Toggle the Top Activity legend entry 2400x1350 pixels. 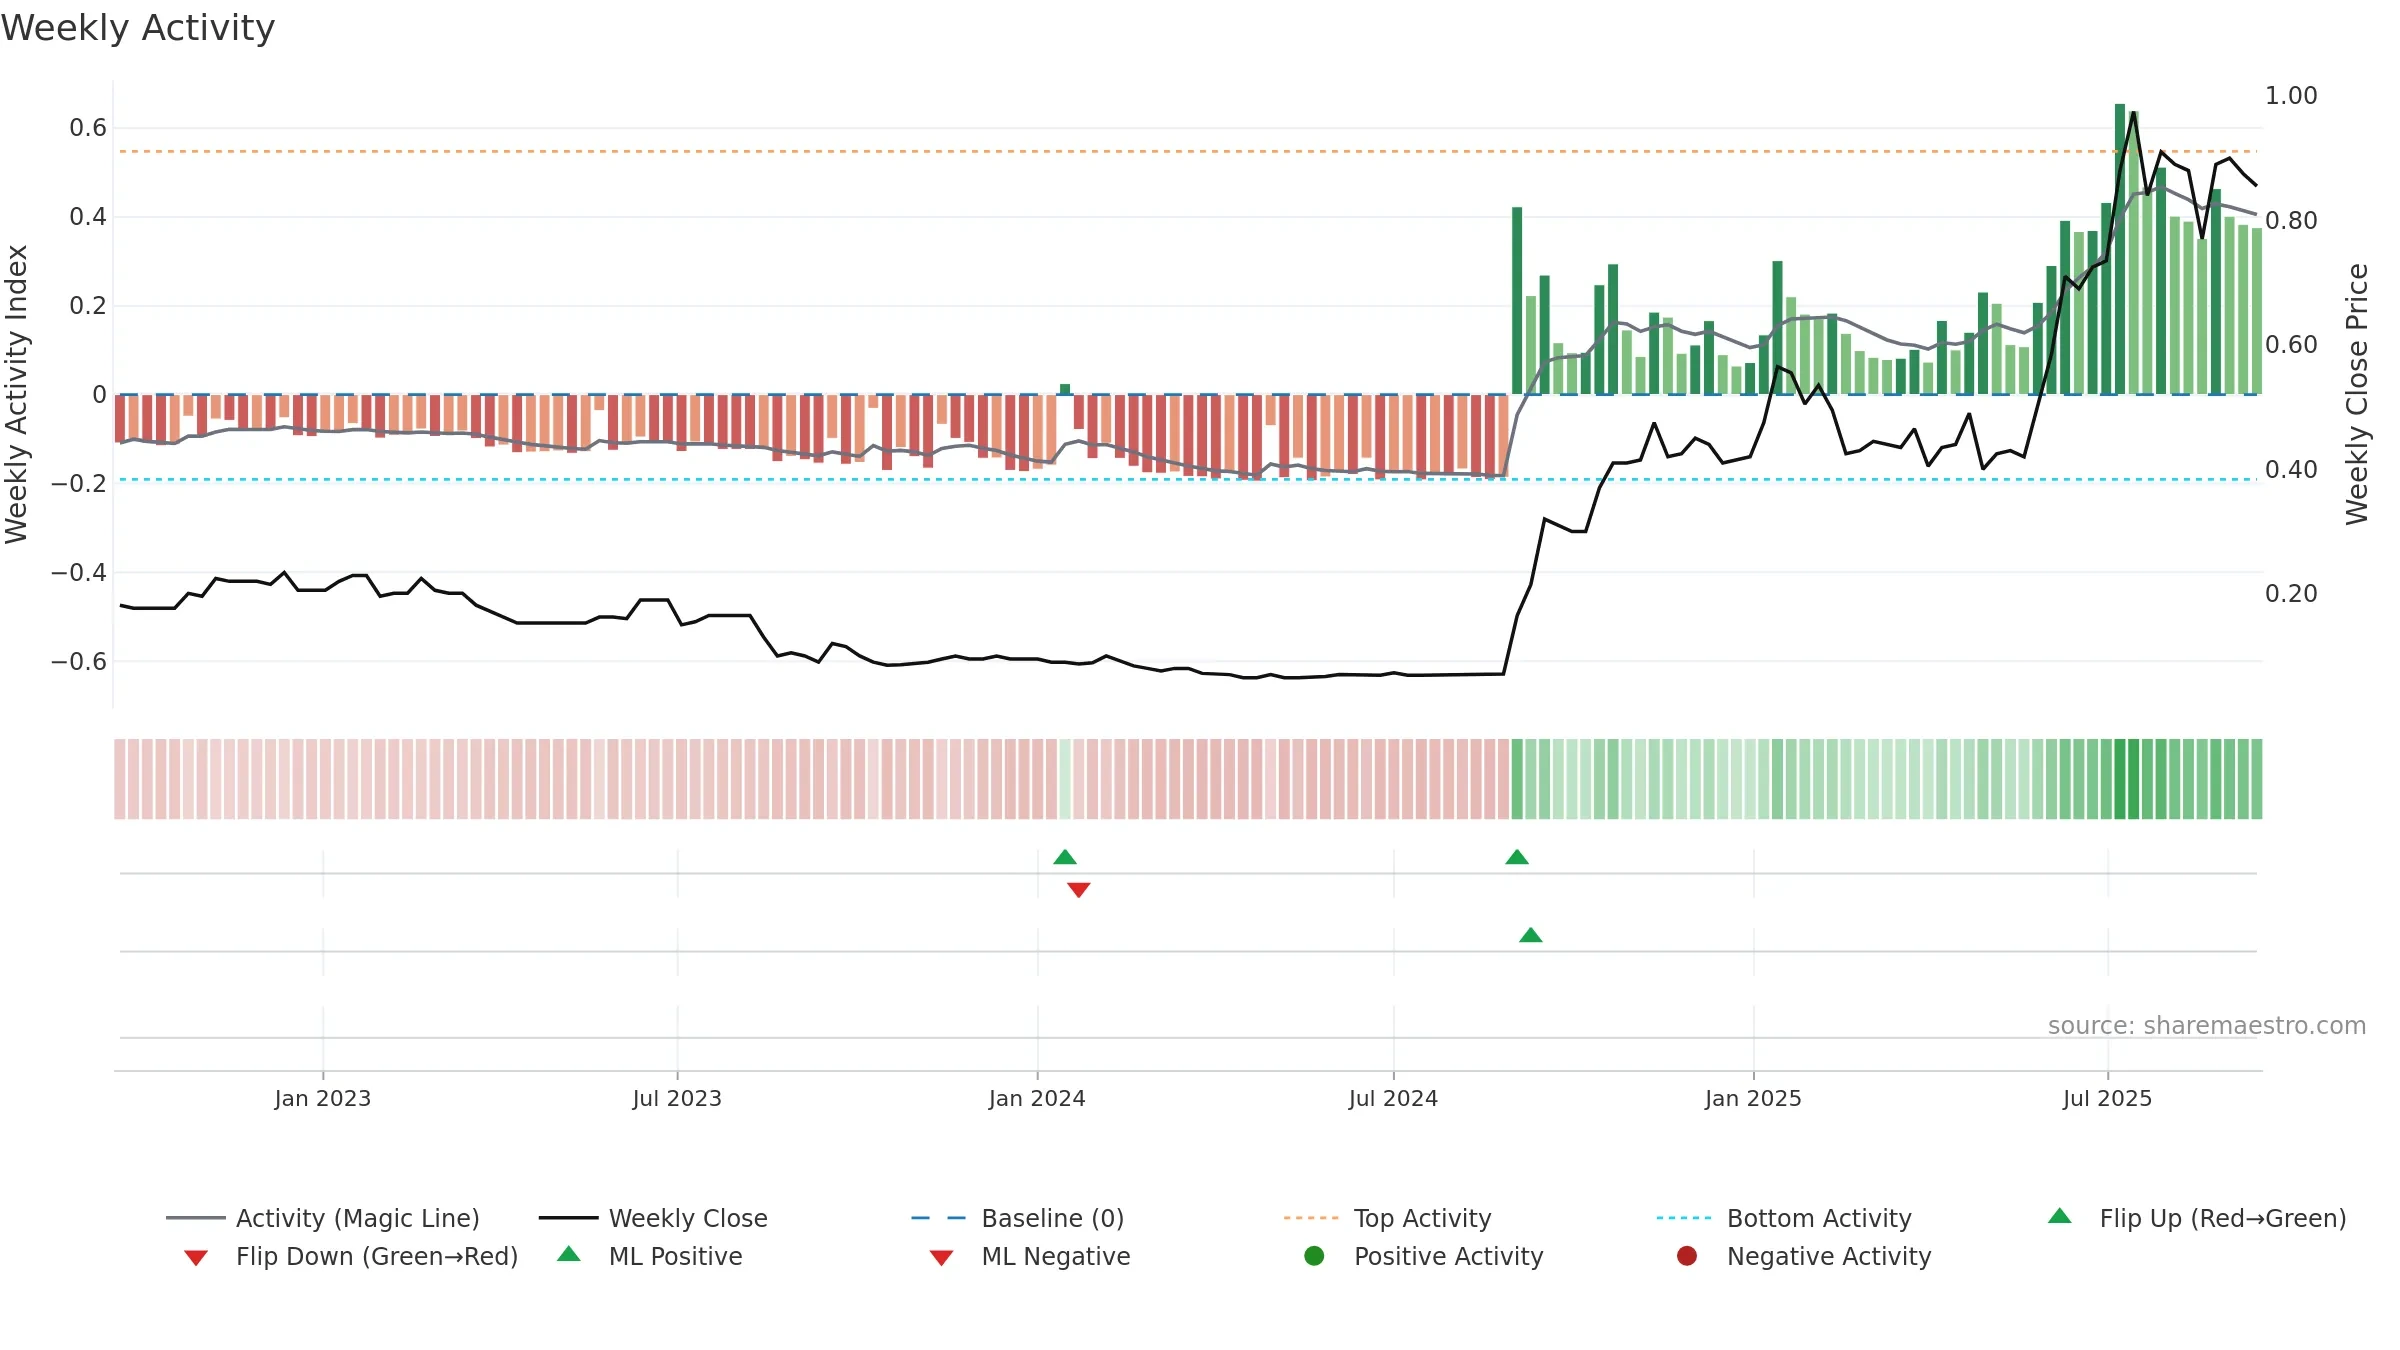pos(1388,1218)
